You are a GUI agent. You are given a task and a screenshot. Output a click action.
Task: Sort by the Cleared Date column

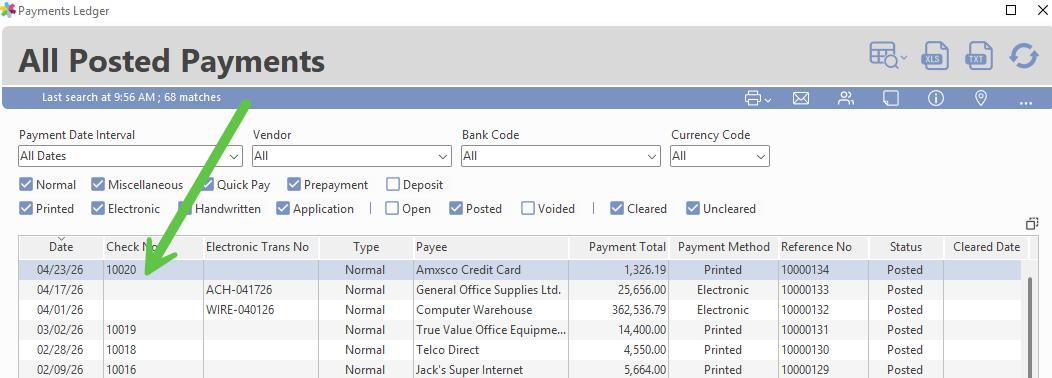(986, 247)
